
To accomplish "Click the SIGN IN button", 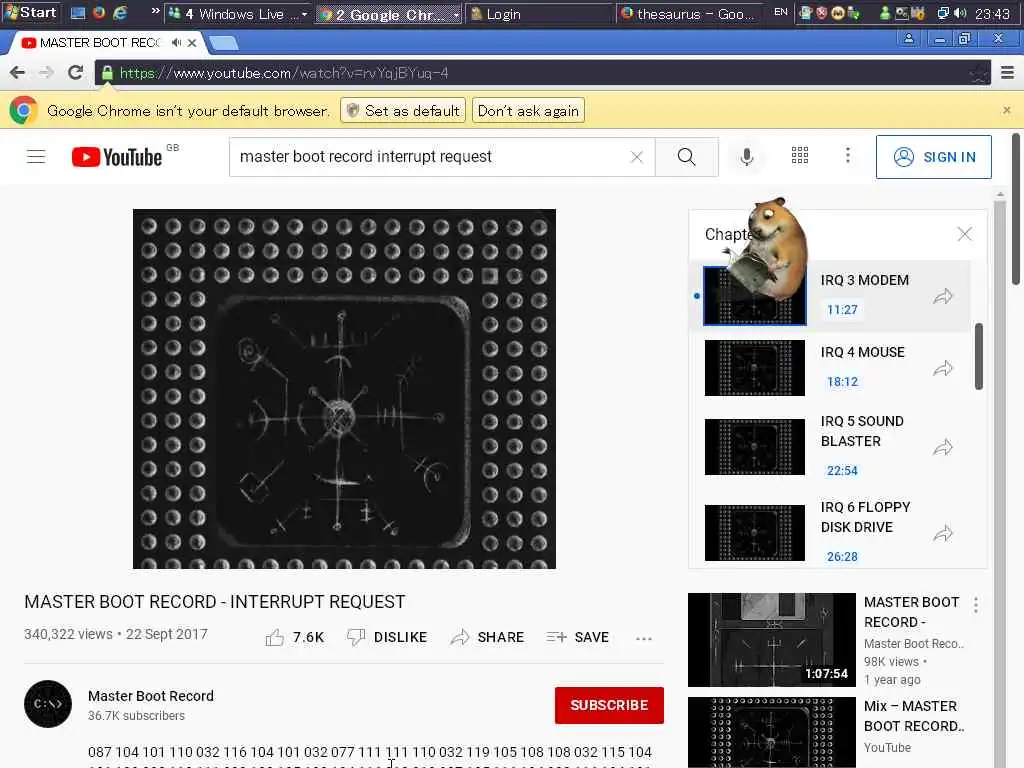I will click(x=934, y=157).
